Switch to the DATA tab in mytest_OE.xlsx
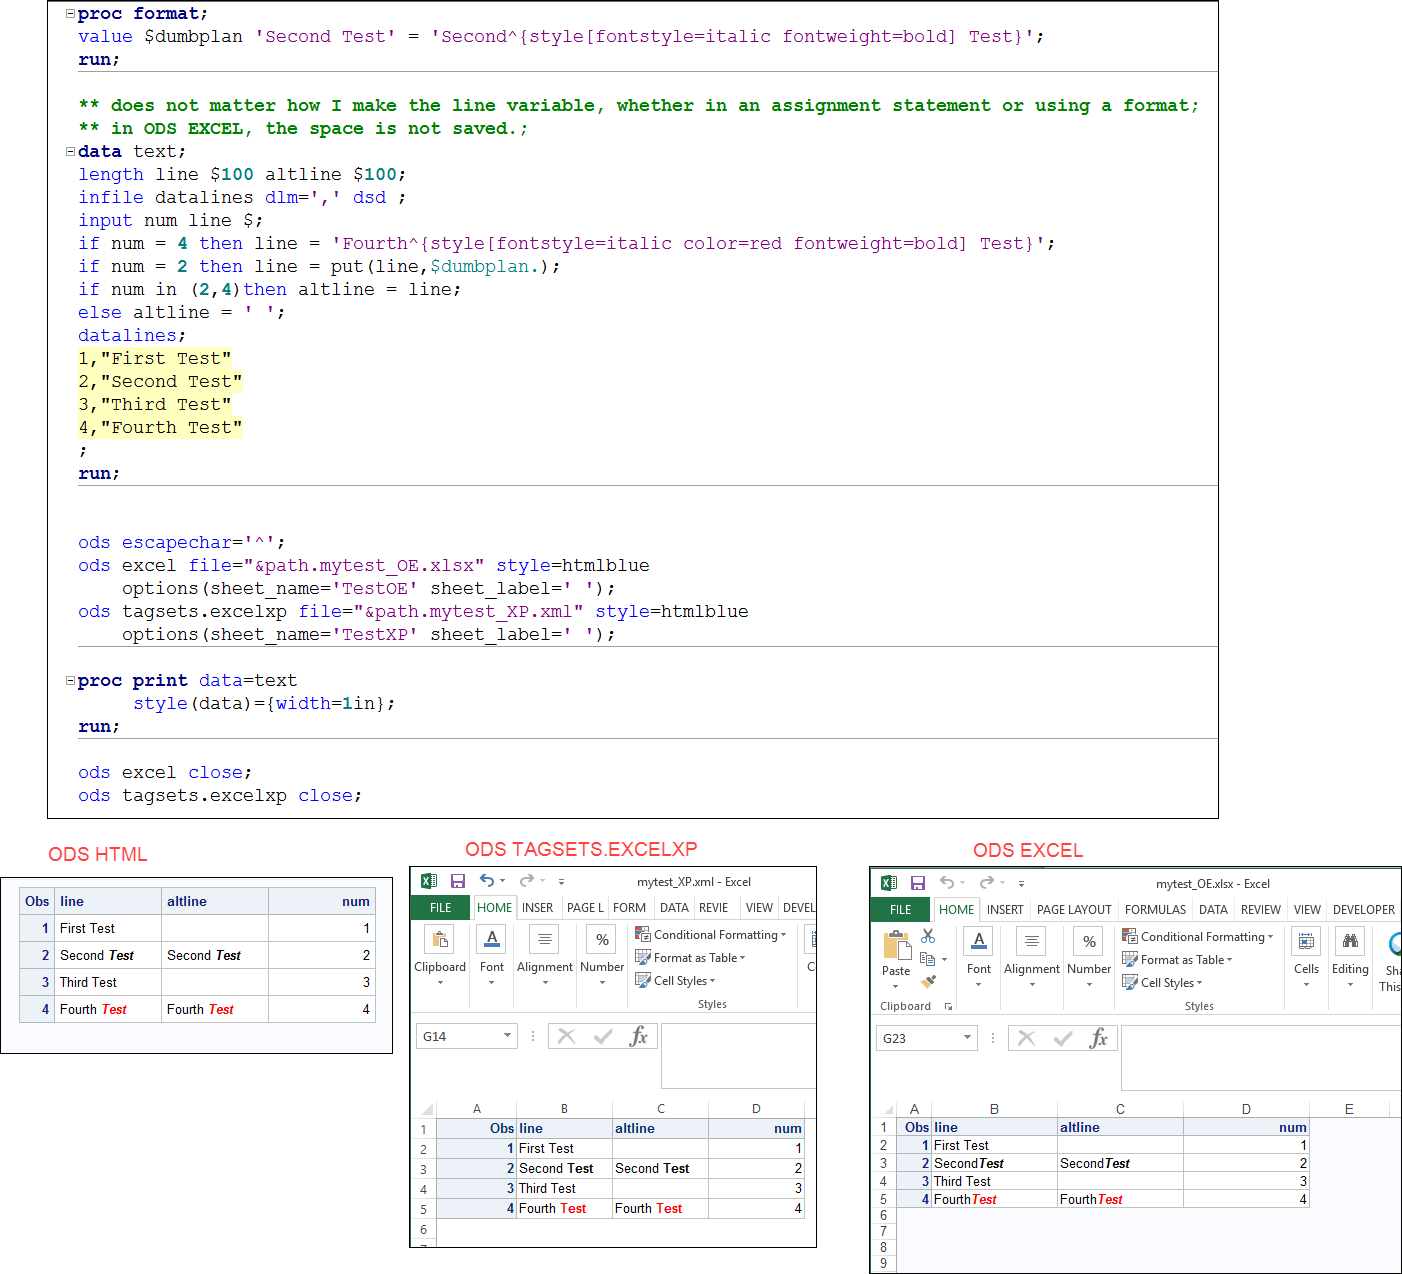The height and width of the screenshot is (1274, 1402). coord(1212,909)
